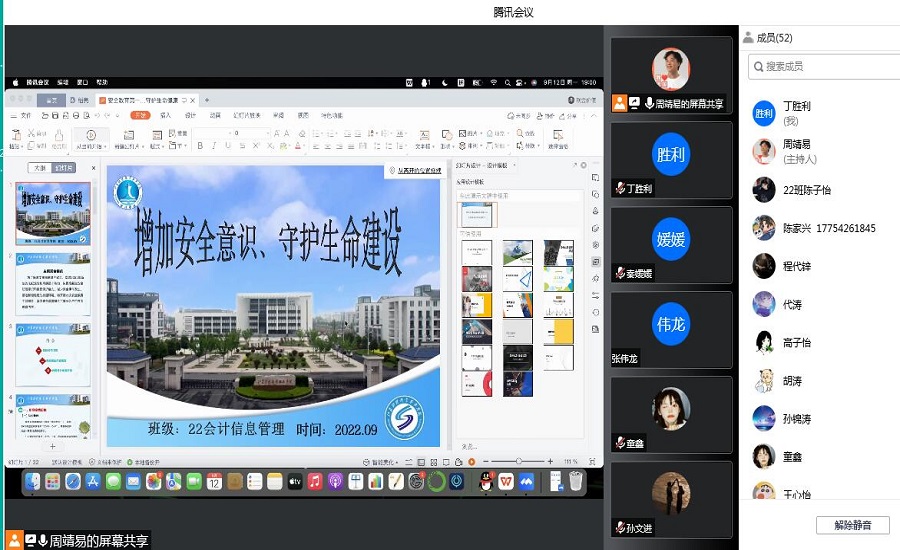
Task: Select the second slide thumbnail
Action: click(52, 285)
